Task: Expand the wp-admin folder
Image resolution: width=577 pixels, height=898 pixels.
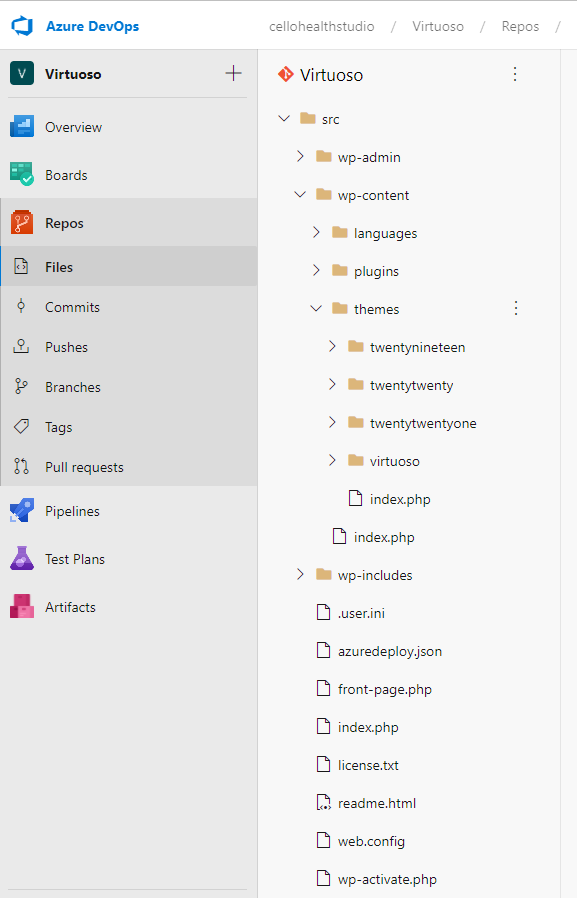Action: click(300, 156)
